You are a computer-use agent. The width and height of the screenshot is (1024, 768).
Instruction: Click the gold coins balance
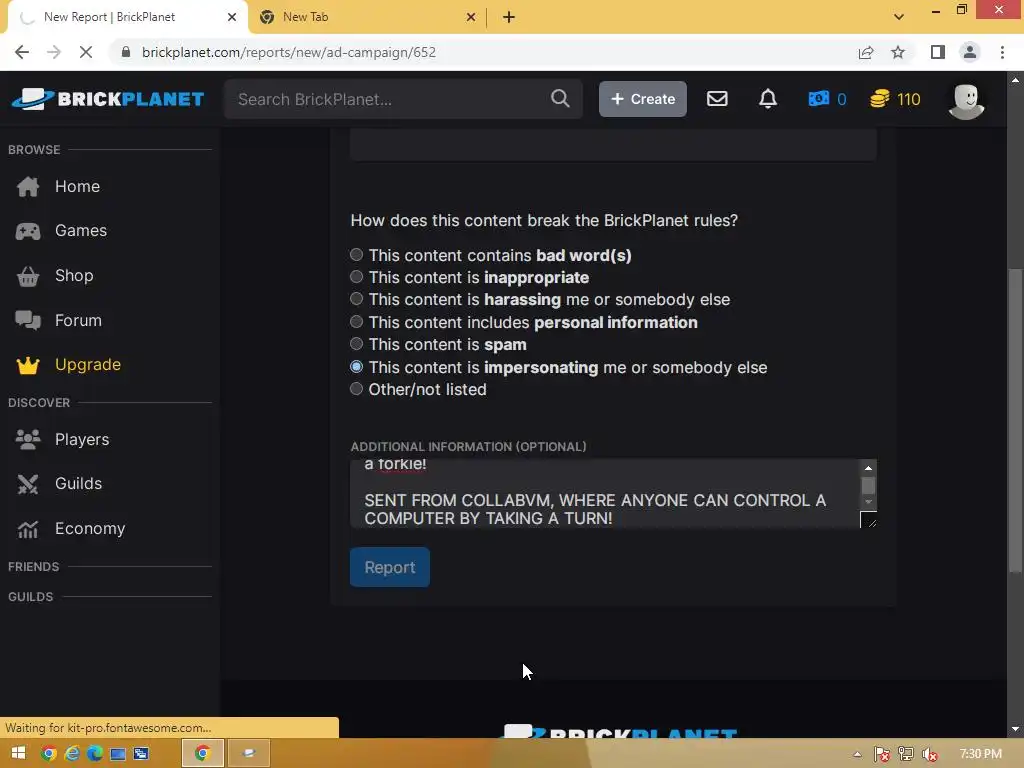pos(895,99)
